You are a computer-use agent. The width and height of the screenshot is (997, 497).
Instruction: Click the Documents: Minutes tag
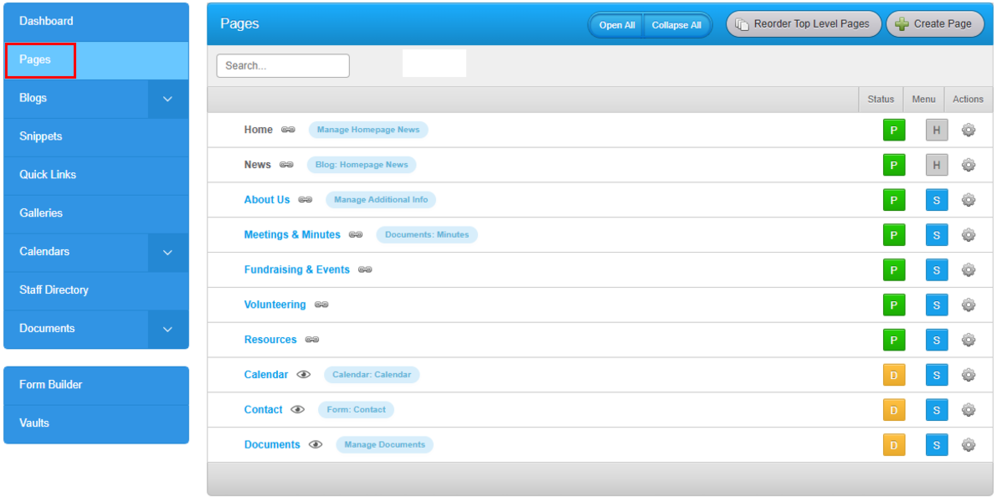click(427, 235)
